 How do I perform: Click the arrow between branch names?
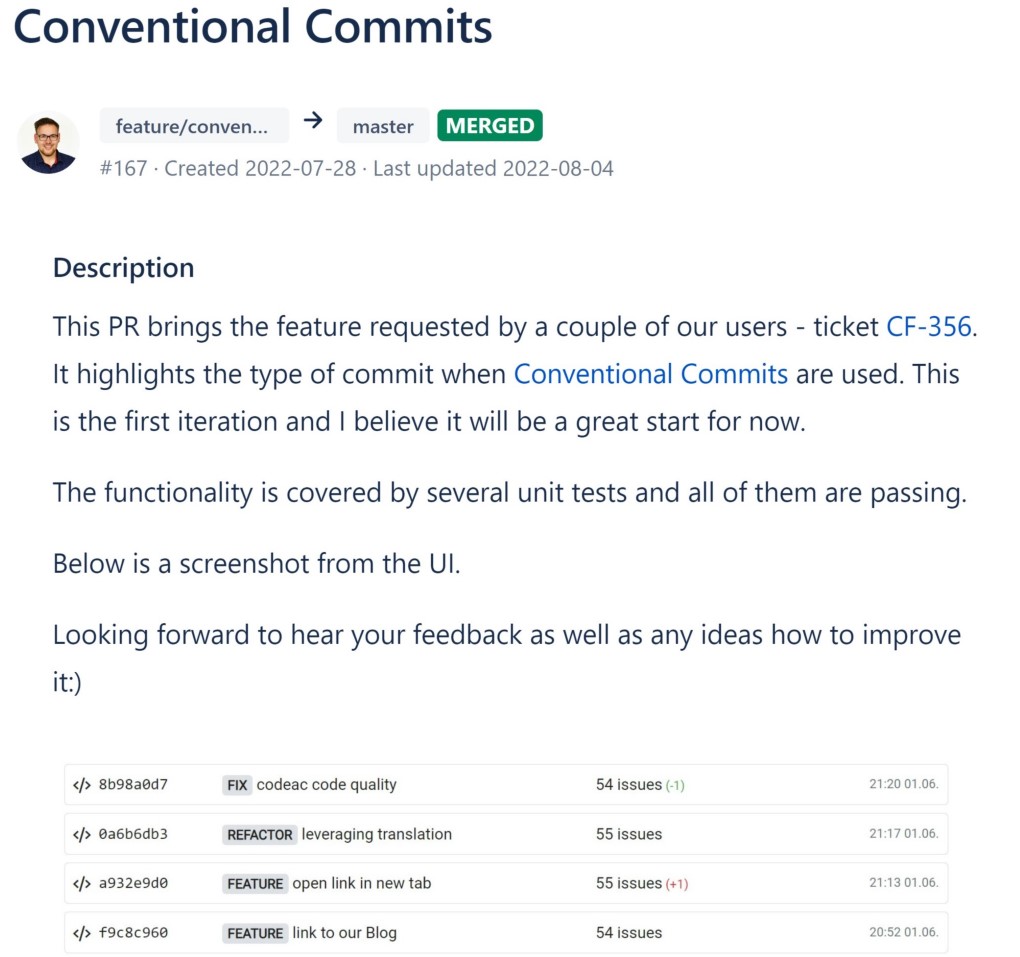[313, 121]
